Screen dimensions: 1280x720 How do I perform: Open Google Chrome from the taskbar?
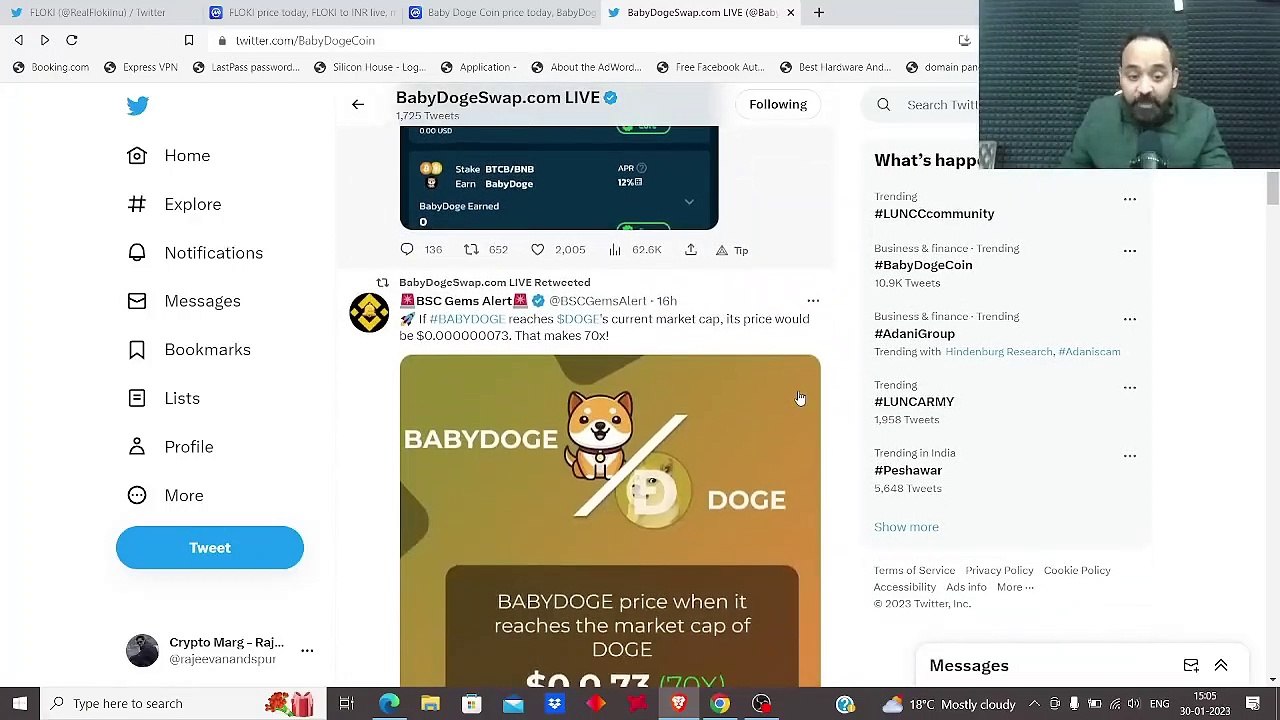point(720,704)
